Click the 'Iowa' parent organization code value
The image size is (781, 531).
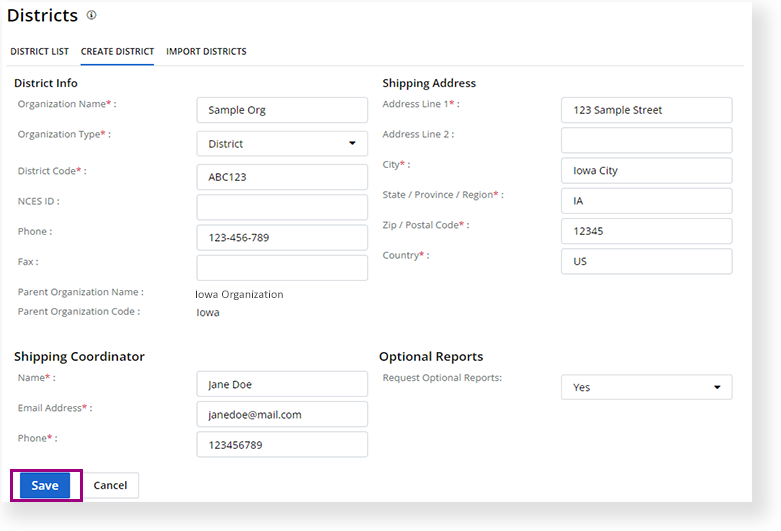click(x=208, y=312)
